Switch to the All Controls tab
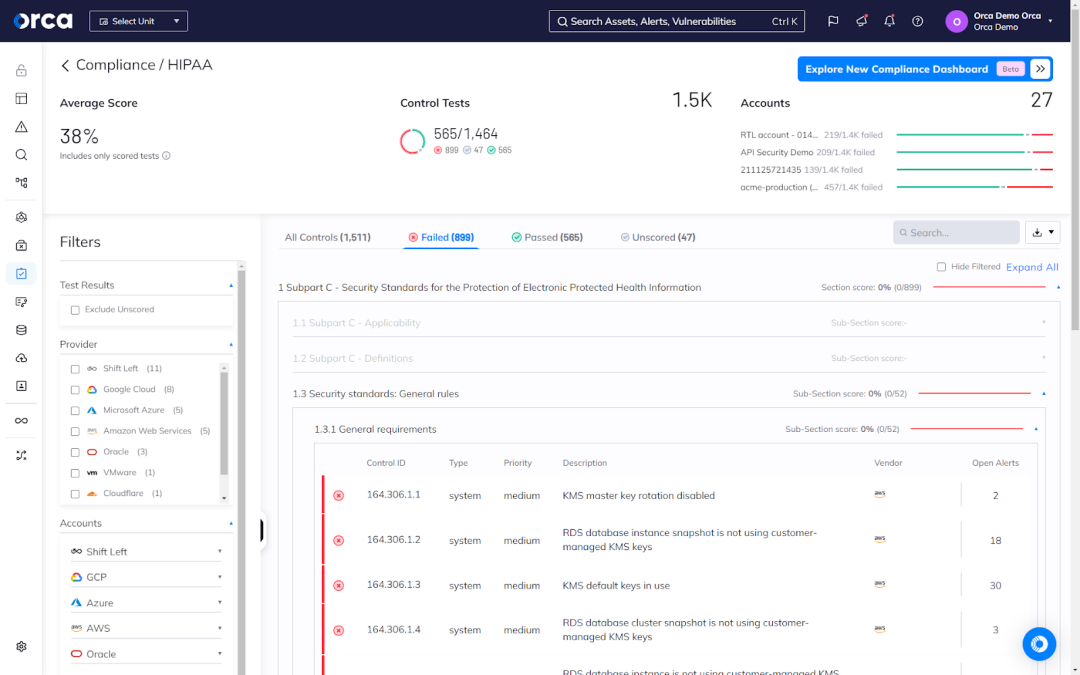1080x675 pixels. (x=328, y=237)
